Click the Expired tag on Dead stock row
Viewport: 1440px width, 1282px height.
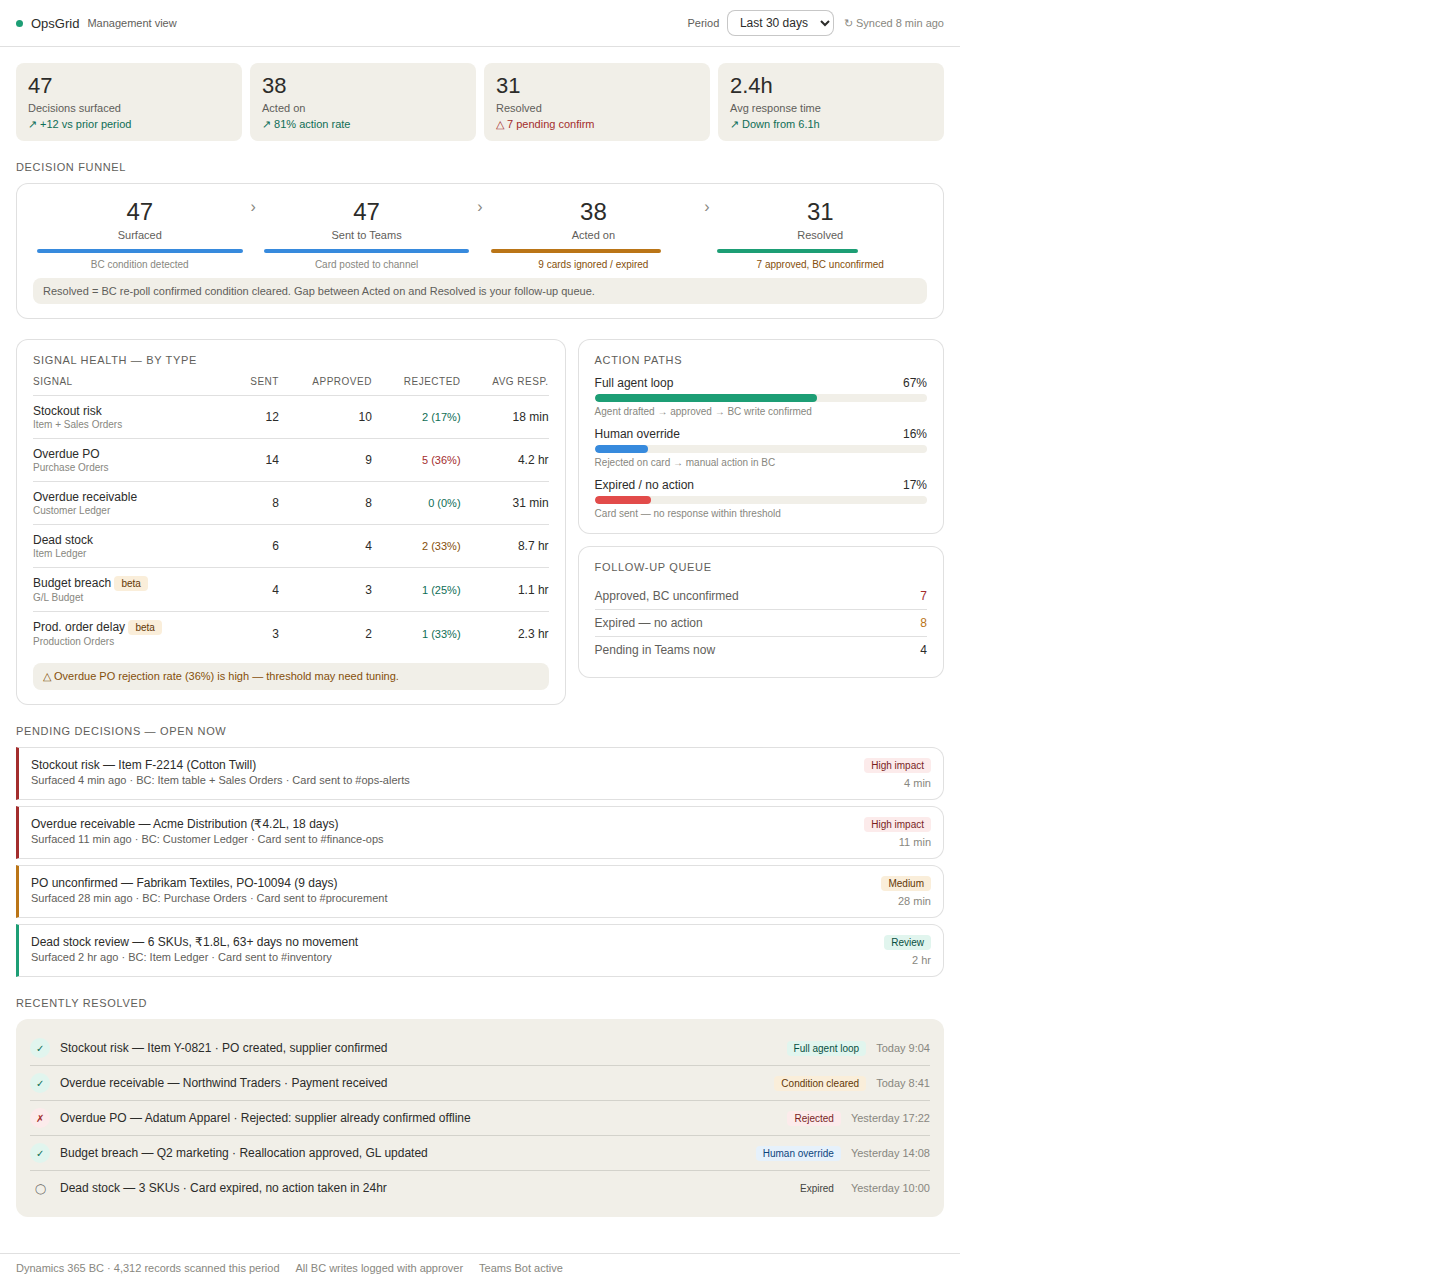click(x=817, y=1188)
